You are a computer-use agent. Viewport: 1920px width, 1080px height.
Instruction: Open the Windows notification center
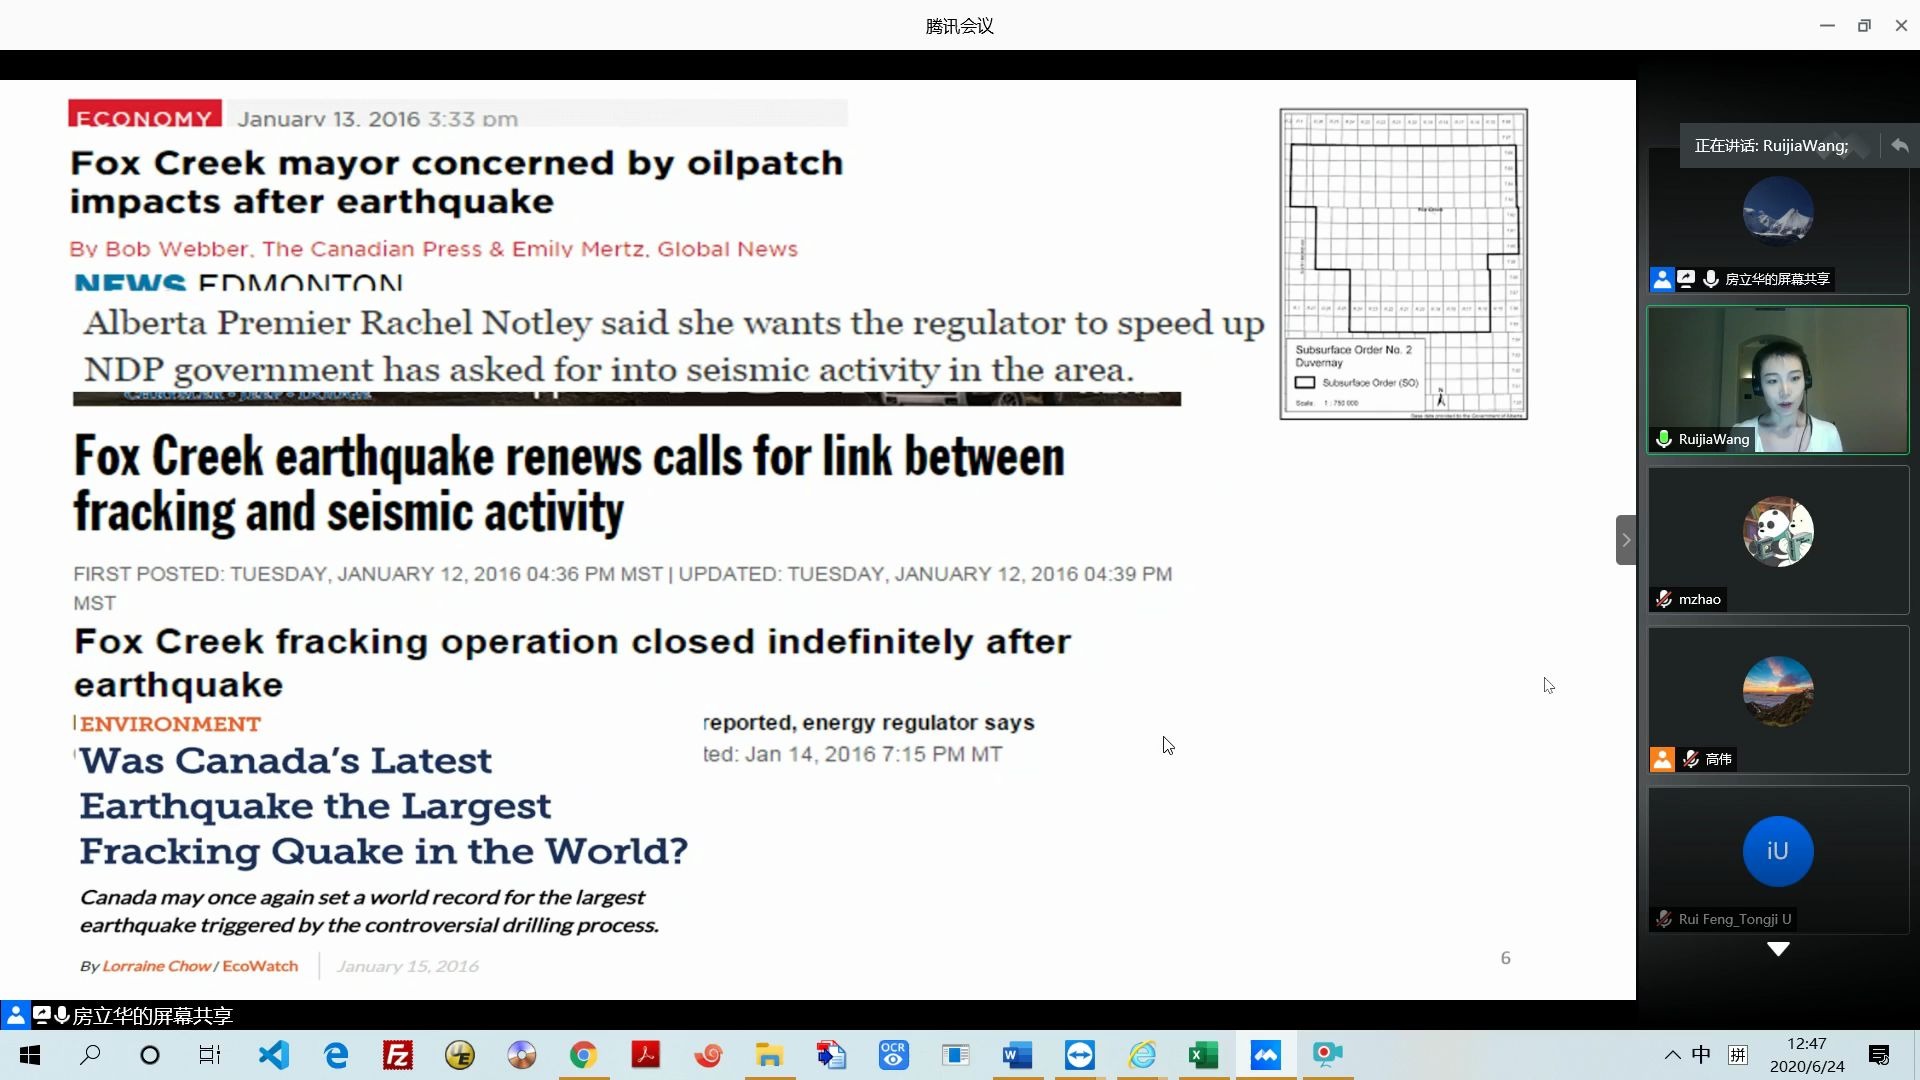click(1879, 1055)
